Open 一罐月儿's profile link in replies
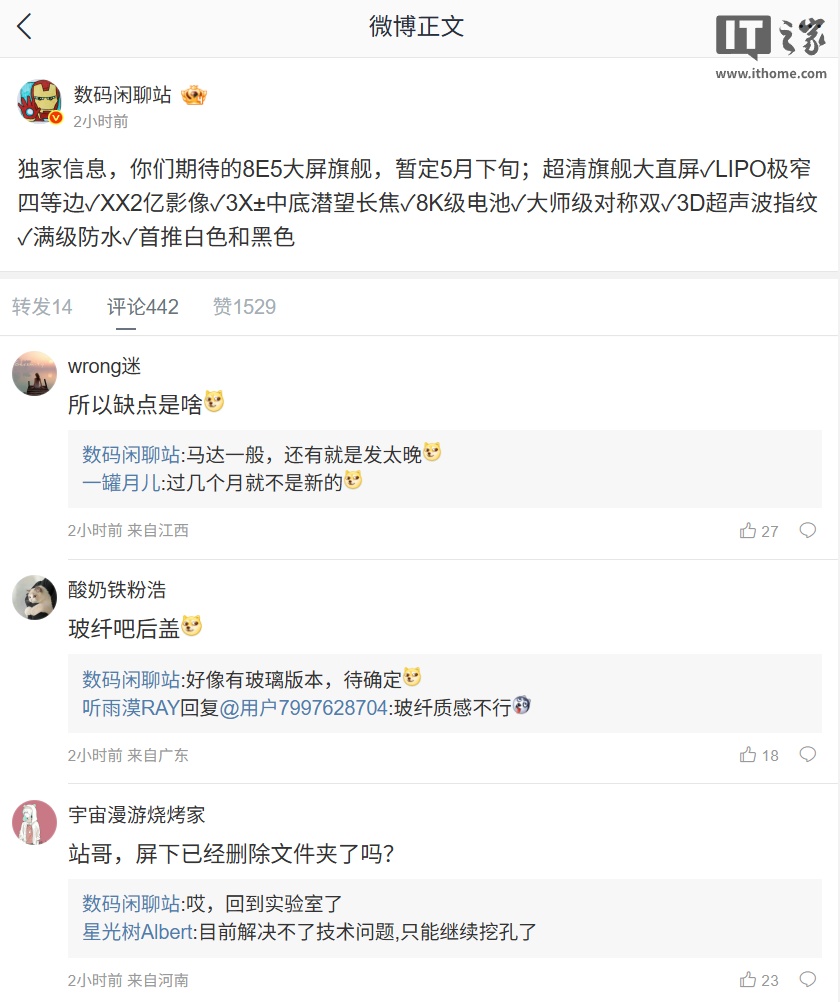Image resolution: width=840 pixels, height=1002 pixels. 121,482
